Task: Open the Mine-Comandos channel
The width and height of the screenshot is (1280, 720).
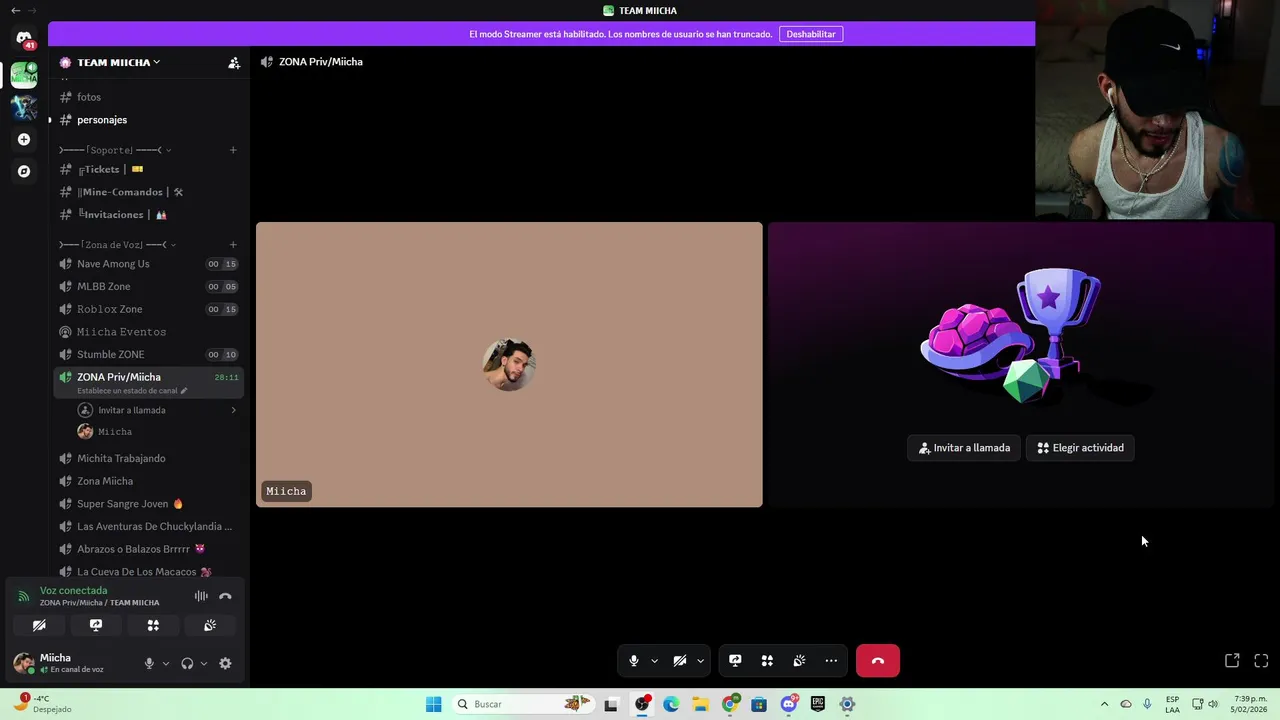Action: (150, 192)
